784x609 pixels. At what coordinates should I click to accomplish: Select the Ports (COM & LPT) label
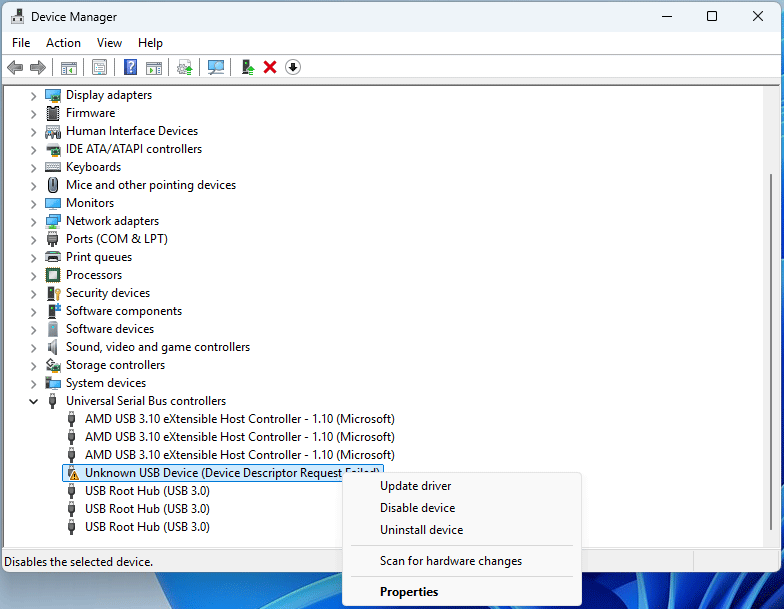coord(116,239)
